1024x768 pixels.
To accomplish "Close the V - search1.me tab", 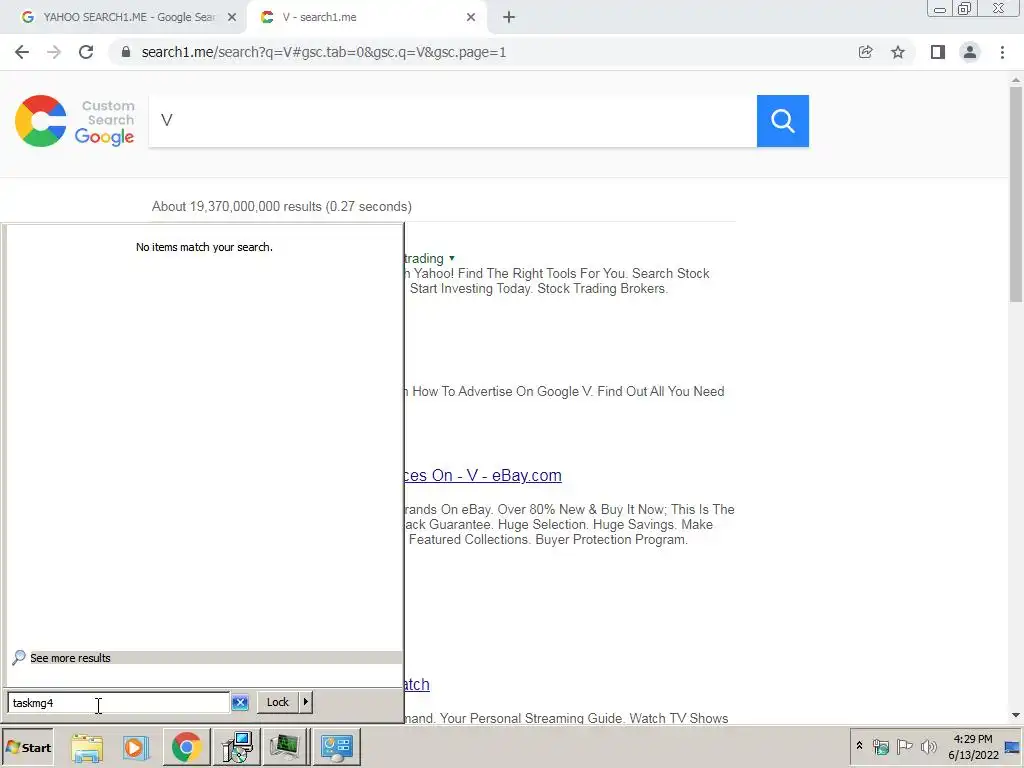I will pos(471,18).
